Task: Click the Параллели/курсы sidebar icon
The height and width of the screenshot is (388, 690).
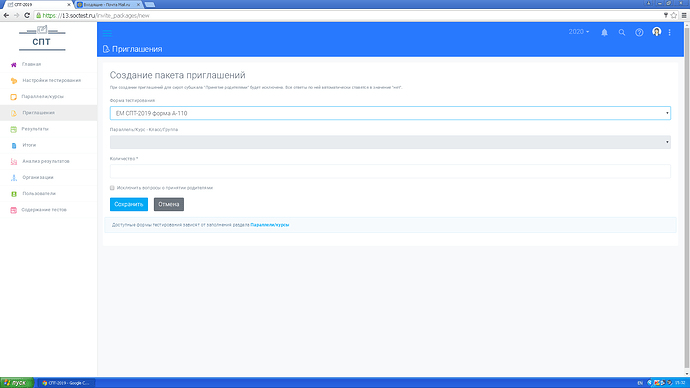Action: [x=14, y=97]
